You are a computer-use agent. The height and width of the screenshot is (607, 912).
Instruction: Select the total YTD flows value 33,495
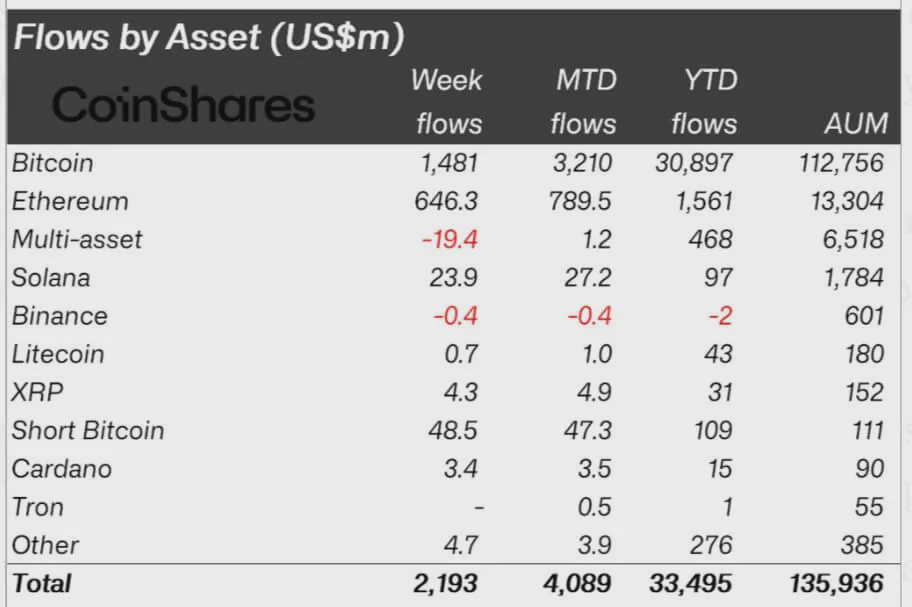pyautogui.click(x=691, y=582)
